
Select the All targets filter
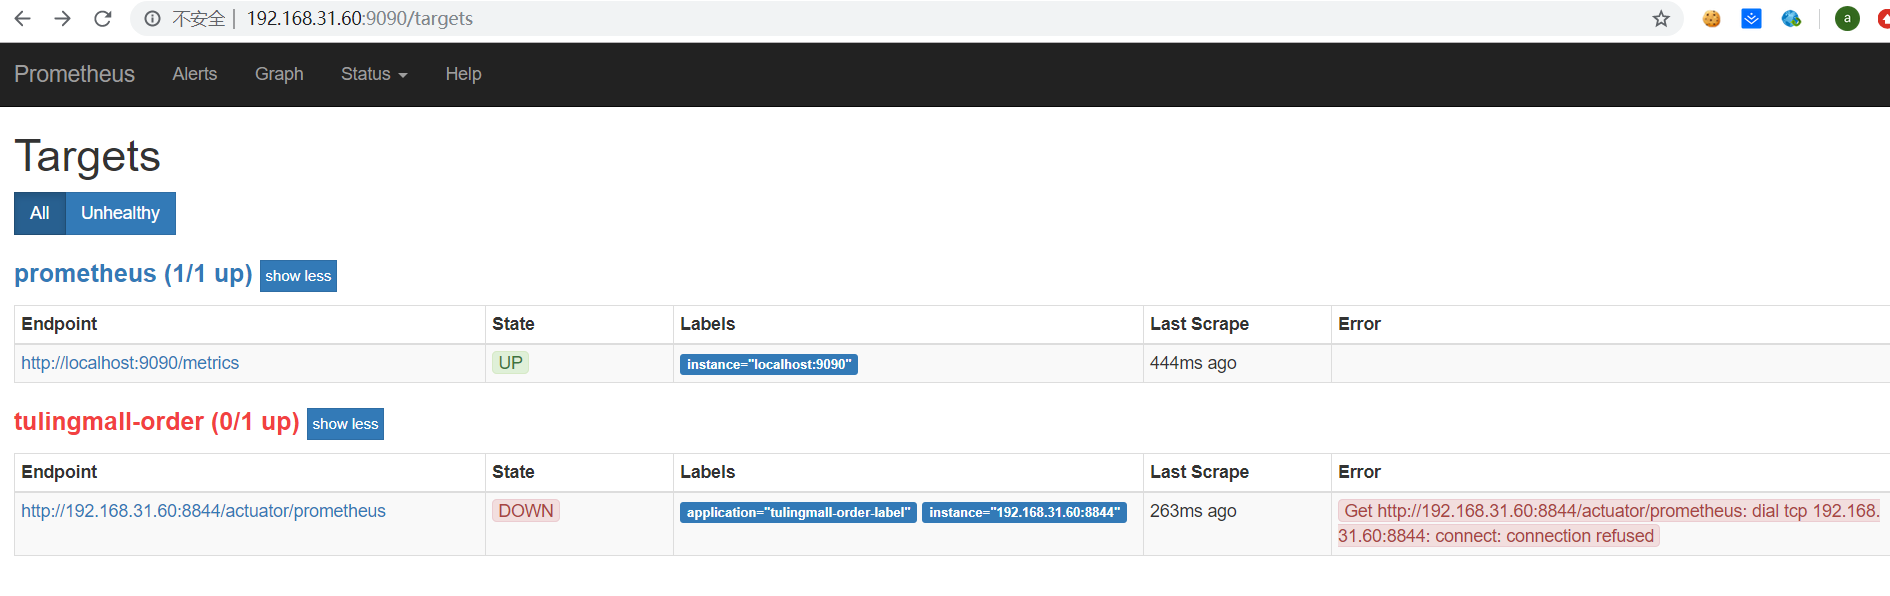[40, 213]
